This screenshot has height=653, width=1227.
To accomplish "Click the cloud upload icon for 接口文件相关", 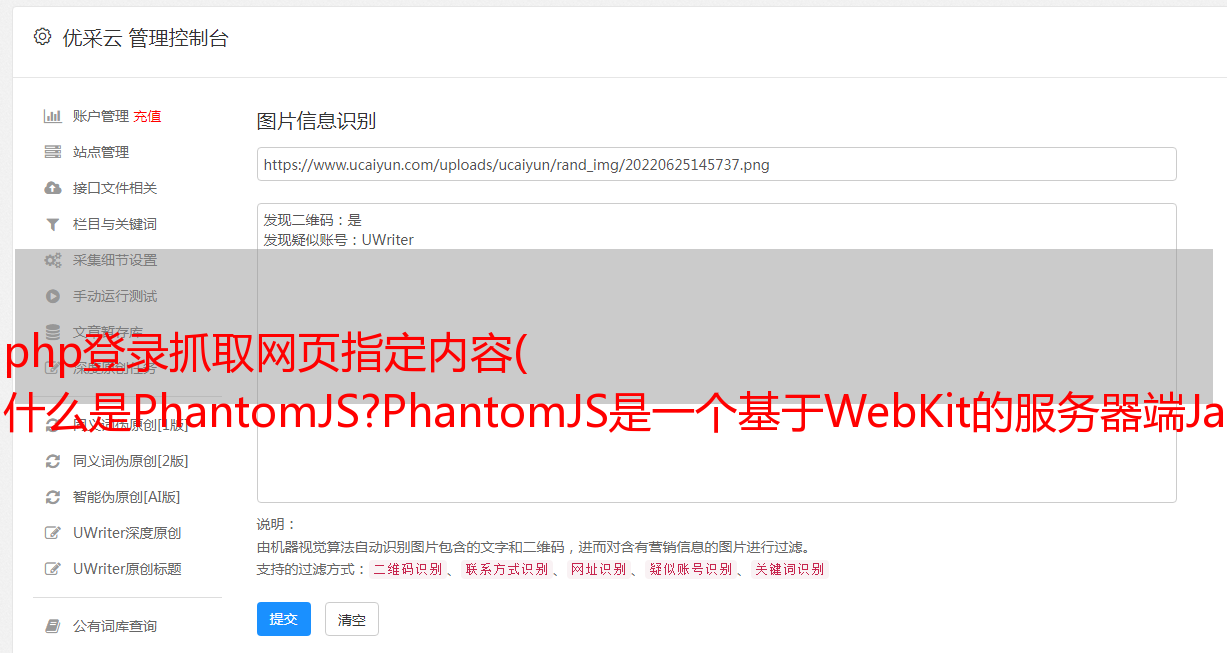I will [53, 188].
